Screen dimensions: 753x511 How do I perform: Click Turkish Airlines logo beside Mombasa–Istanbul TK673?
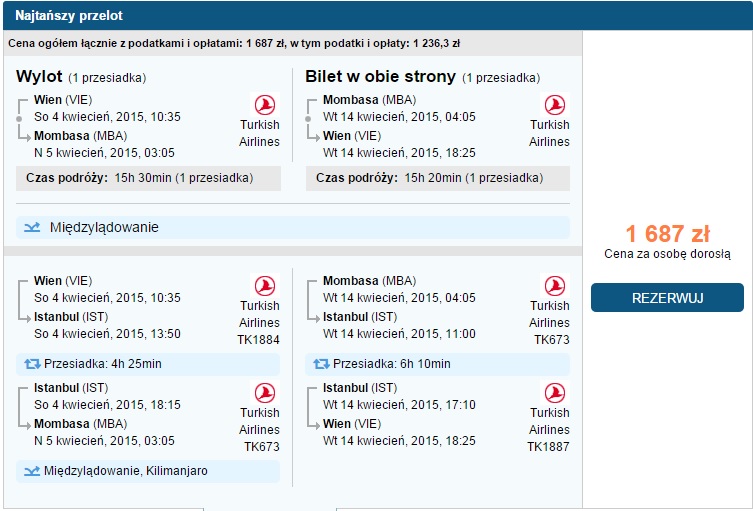[x=555, y=286]
